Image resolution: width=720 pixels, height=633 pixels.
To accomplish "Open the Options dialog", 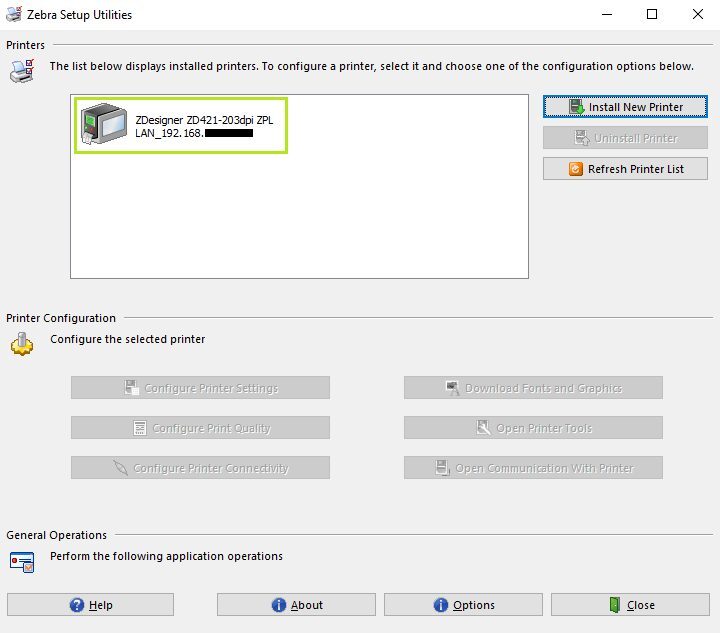I will [463, 605].
